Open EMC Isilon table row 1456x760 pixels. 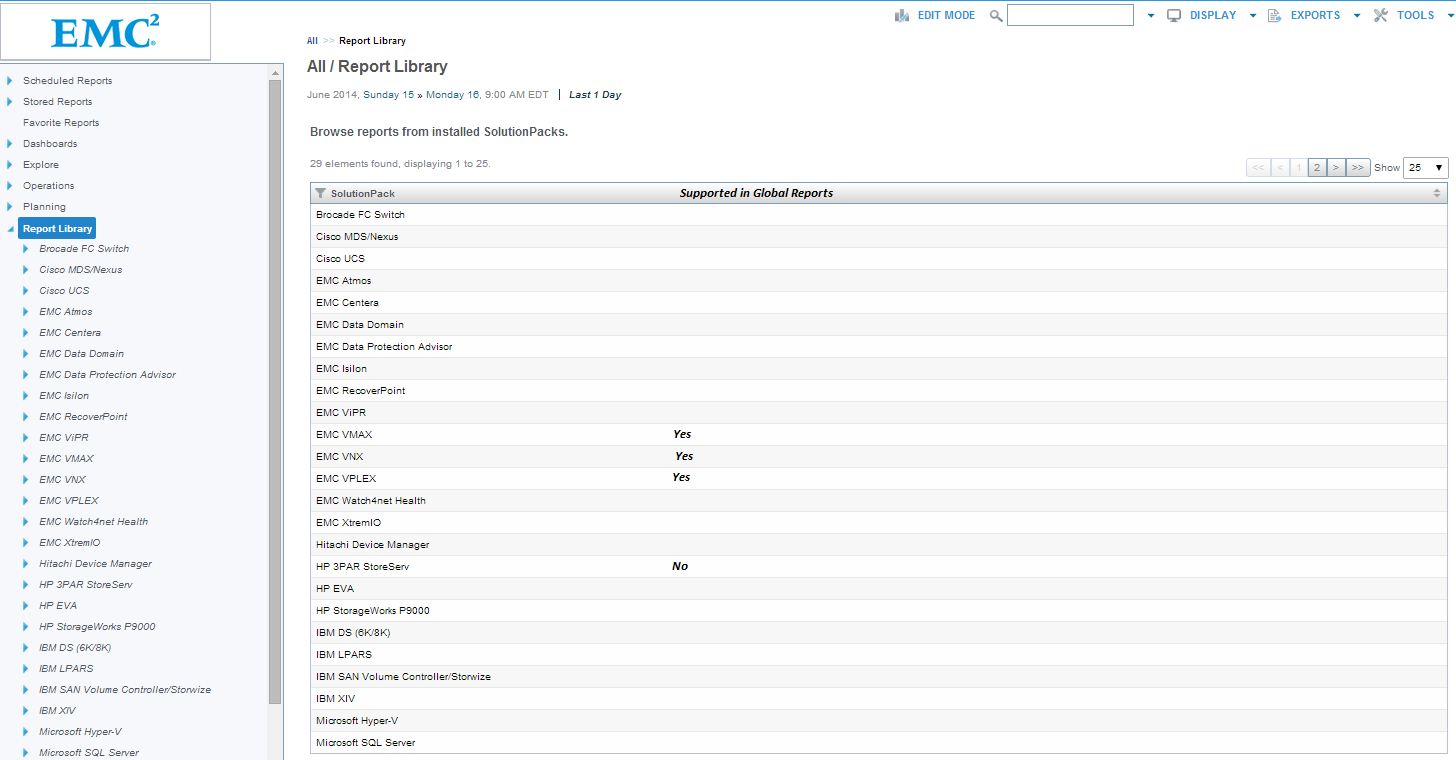[879, 369]
